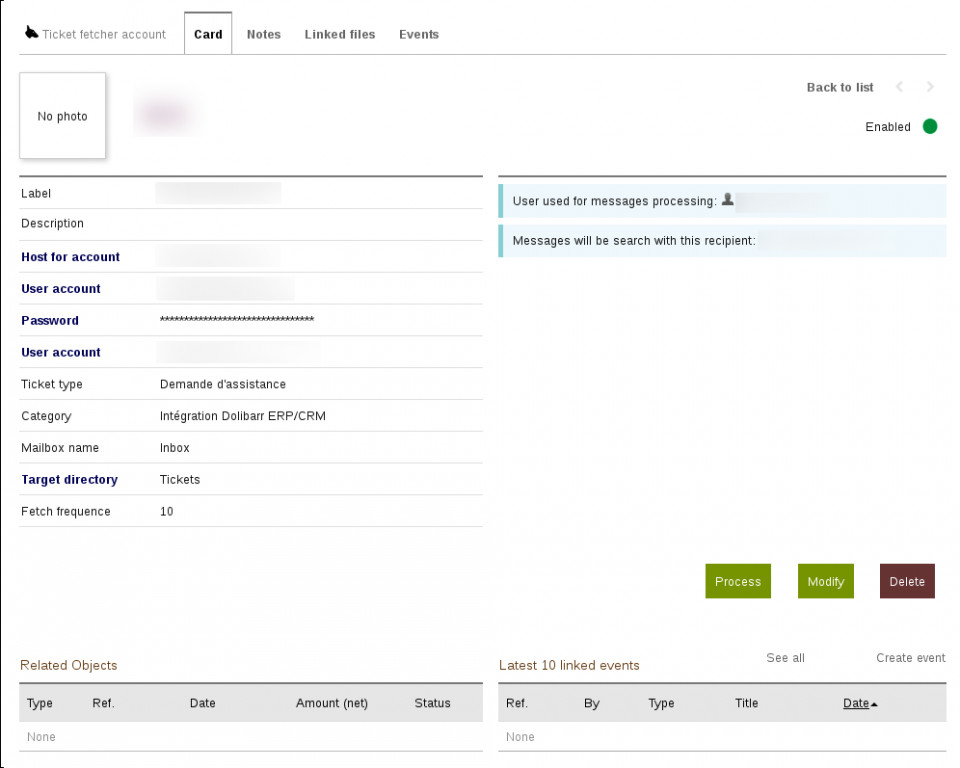Click the Type column in linked events

click(661, 703)
